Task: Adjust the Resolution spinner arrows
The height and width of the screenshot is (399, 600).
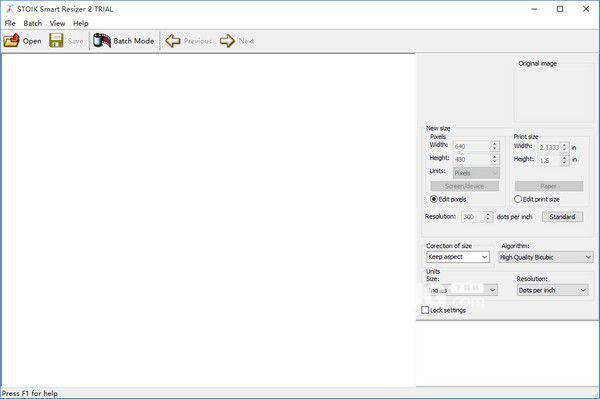Action: click(x=488, y=217)
